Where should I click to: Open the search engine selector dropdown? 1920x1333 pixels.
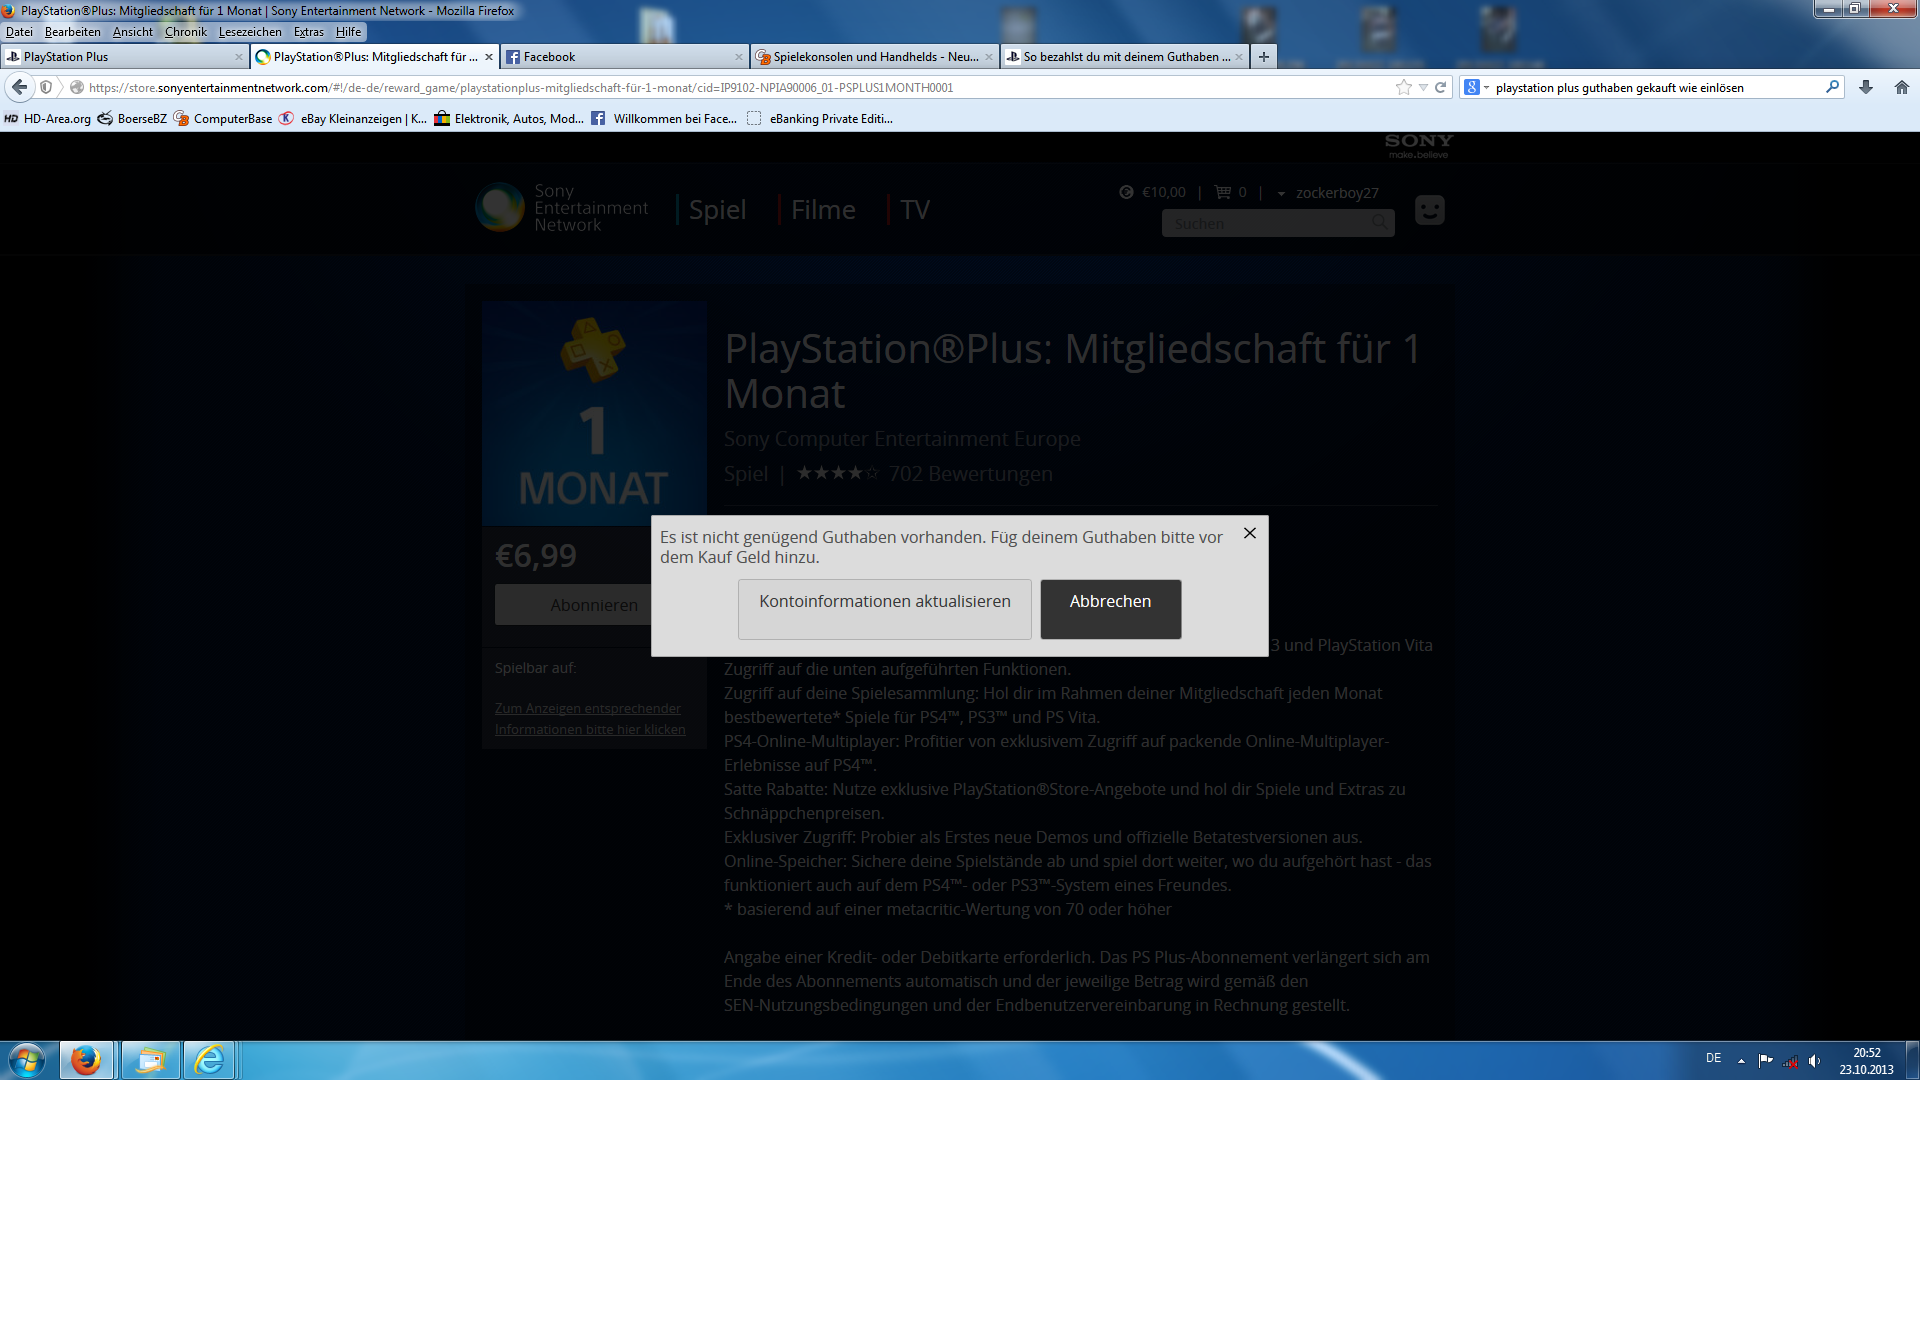pyautogui.click(x=1476, y=87)
